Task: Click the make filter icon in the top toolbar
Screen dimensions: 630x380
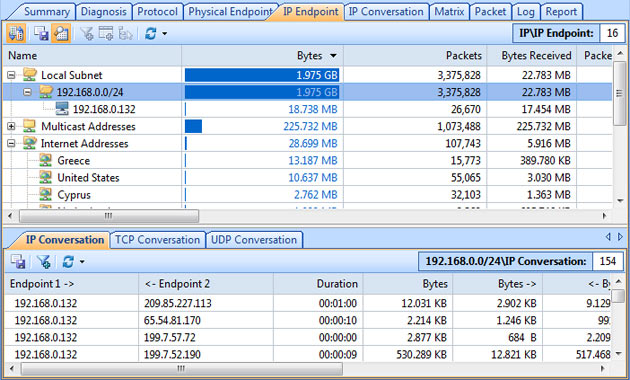Action: point(86,34)
